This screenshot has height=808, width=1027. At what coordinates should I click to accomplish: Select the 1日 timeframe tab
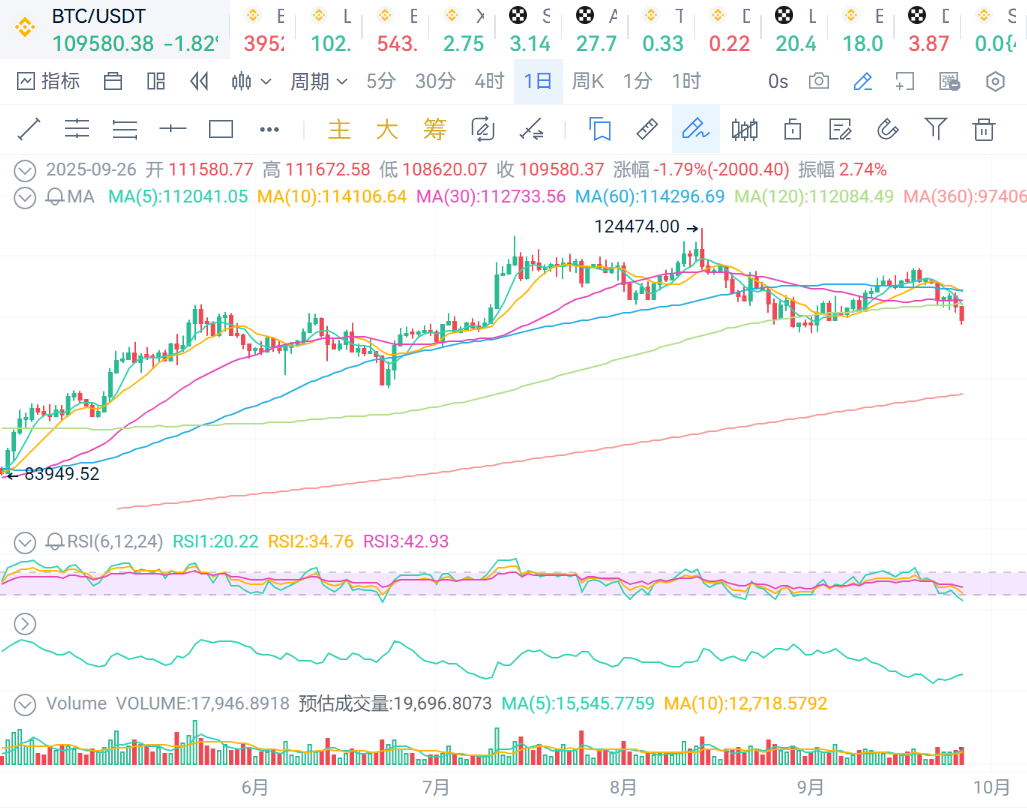(x=538, y=81)
